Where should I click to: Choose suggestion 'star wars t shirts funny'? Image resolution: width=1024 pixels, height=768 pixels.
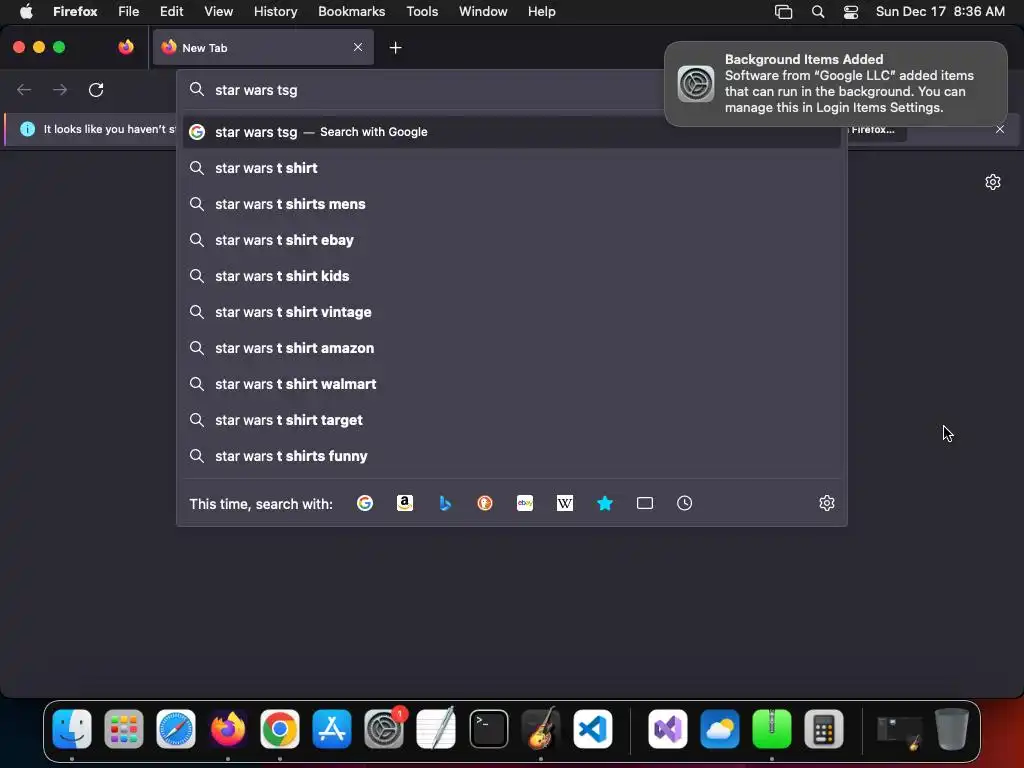coord(512,455)
